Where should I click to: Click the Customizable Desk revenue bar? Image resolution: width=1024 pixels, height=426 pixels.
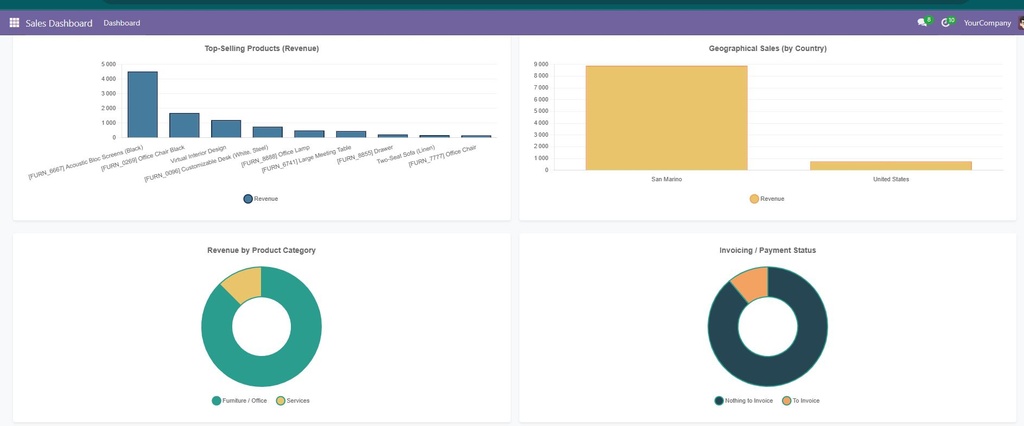point(268,132)
